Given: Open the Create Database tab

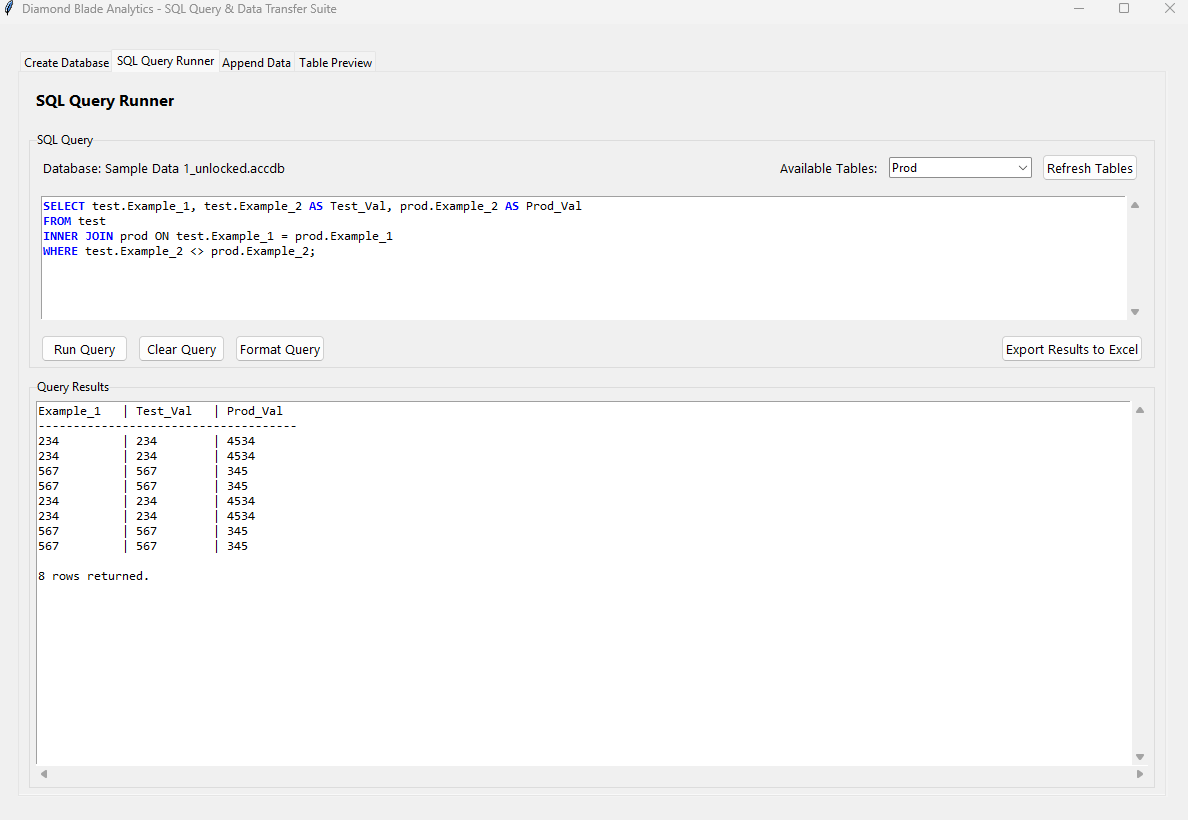Looking at the screenshot, I should (x=67, y=63).
